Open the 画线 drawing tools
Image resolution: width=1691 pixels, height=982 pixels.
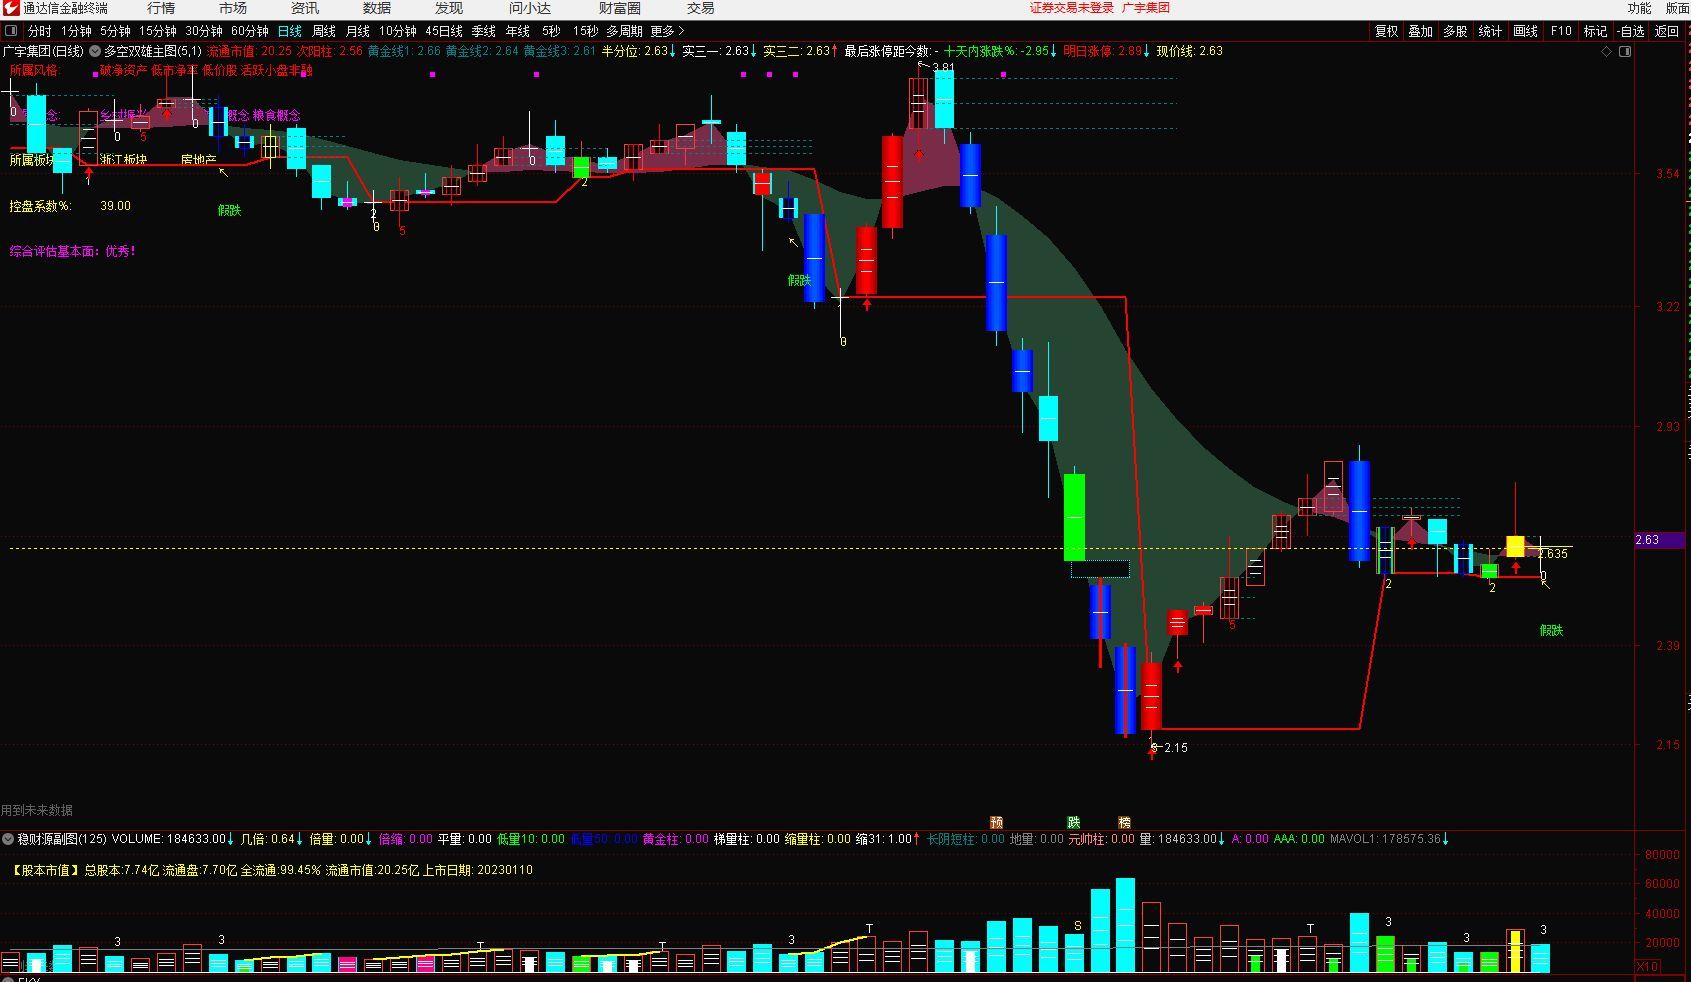pyautogui.click(x=1525, y=31)
